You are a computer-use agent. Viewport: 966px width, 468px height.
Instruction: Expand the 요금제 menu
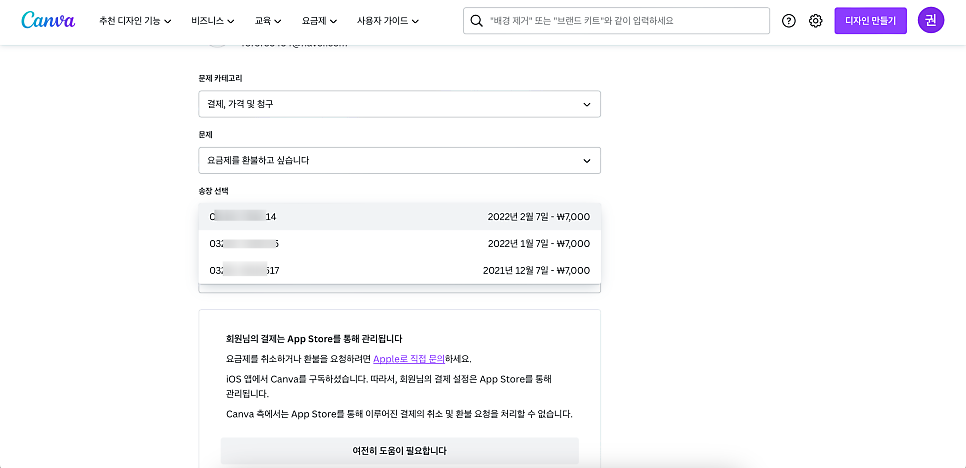320,21
